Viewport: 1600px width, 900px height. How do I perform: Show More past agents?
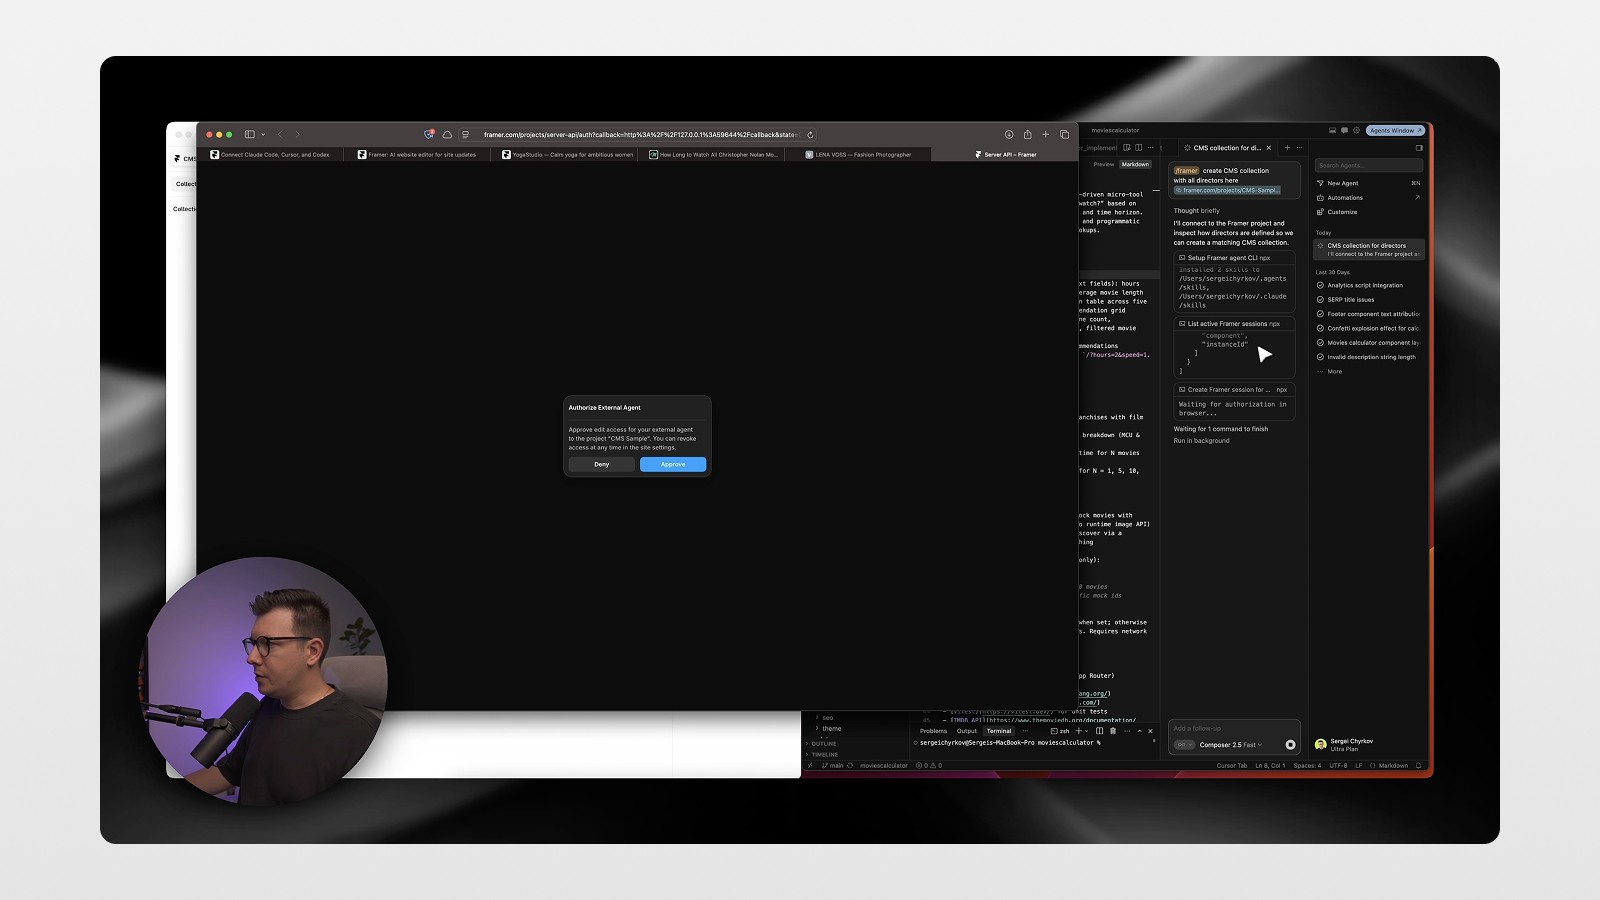point(1334,372)
